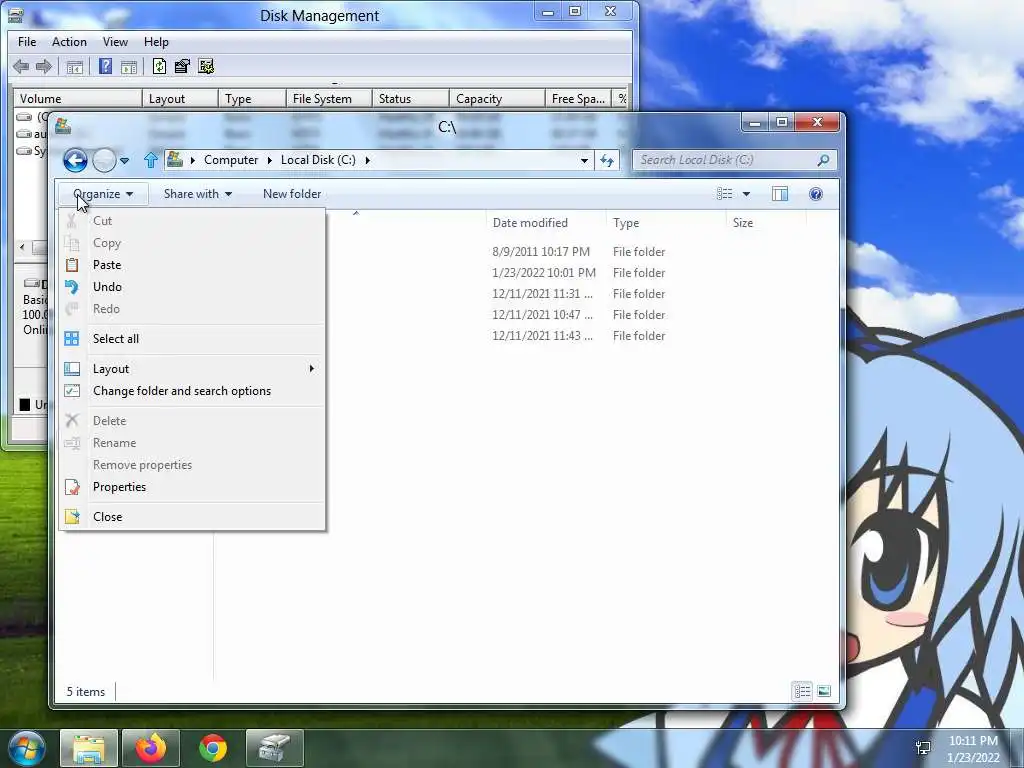The height and width of the screenshot is (768, 1024).
Task: Sort by the Type column in Explorer
Action: pos(665,223)
